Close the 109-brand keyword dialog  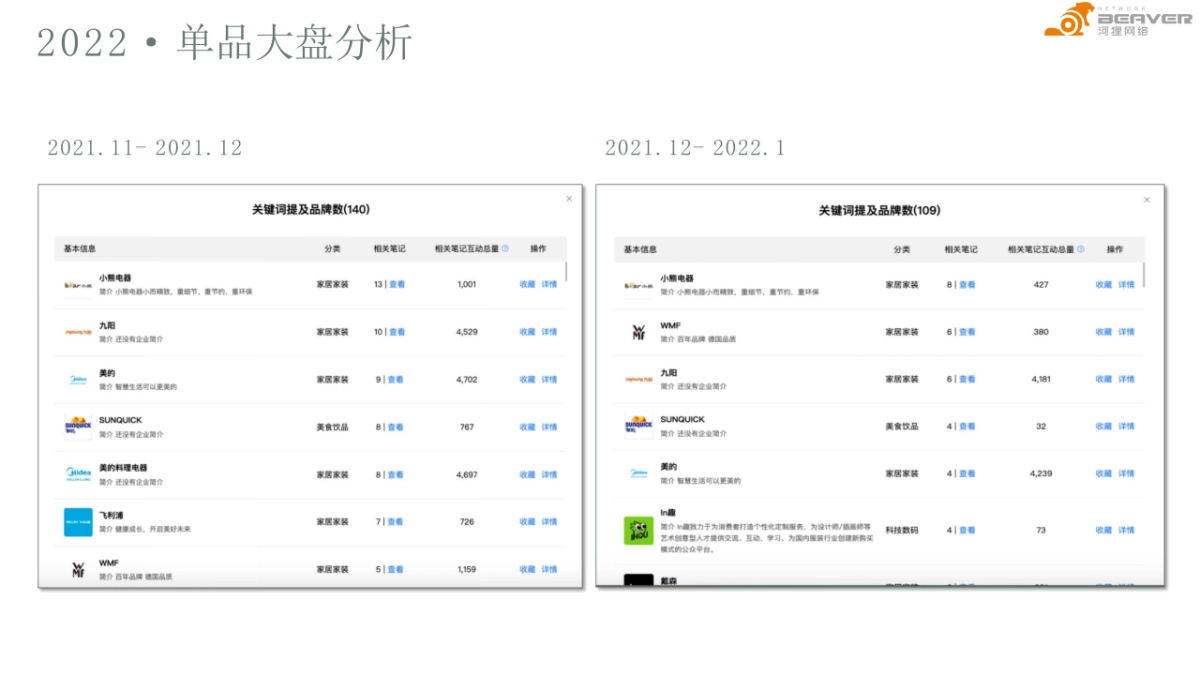tap(1146, 199)
